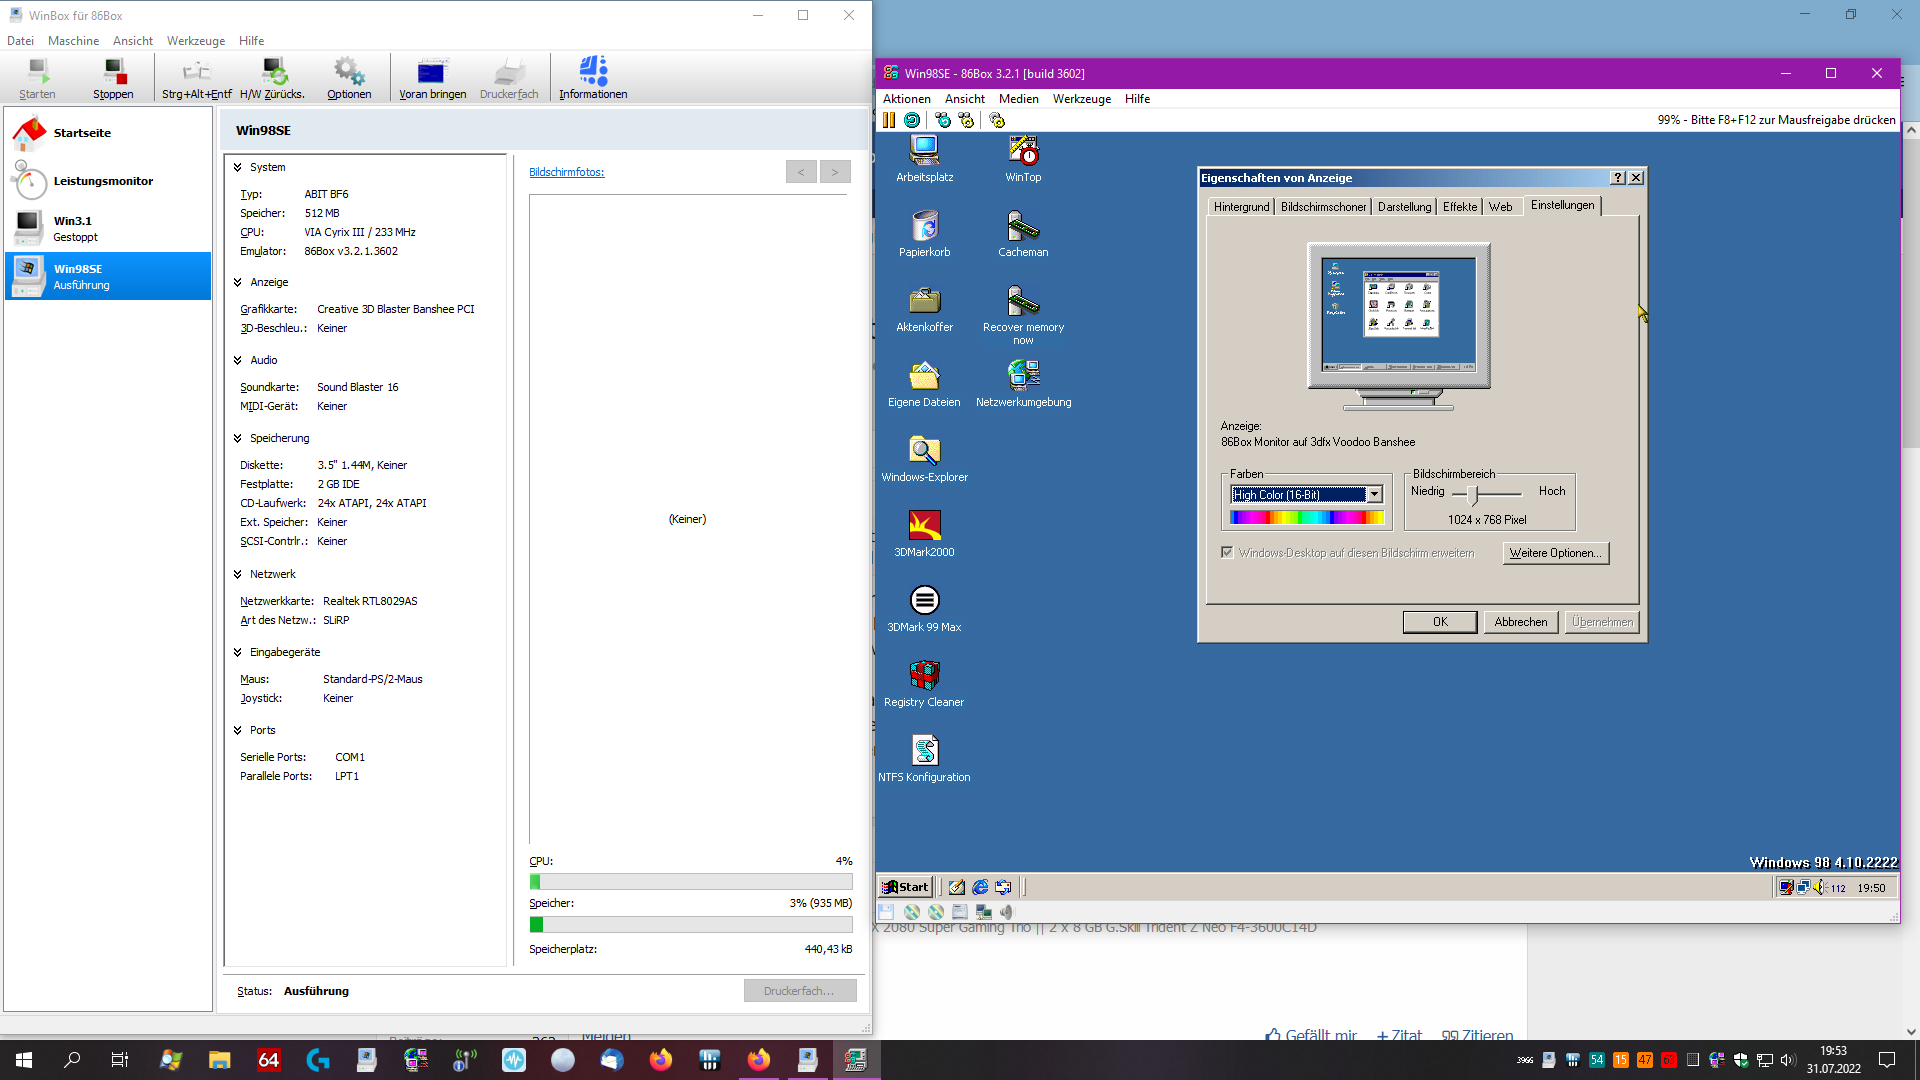
Task: Click the Bildschirmbereich resolution slider
Action: coord(1473,494)
